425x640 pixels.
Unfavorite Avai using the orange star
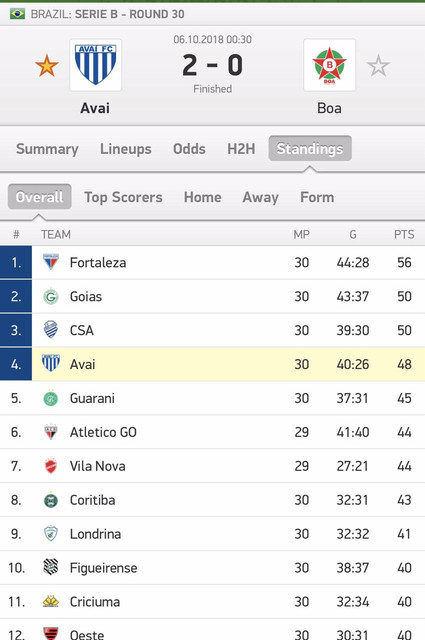47,66
